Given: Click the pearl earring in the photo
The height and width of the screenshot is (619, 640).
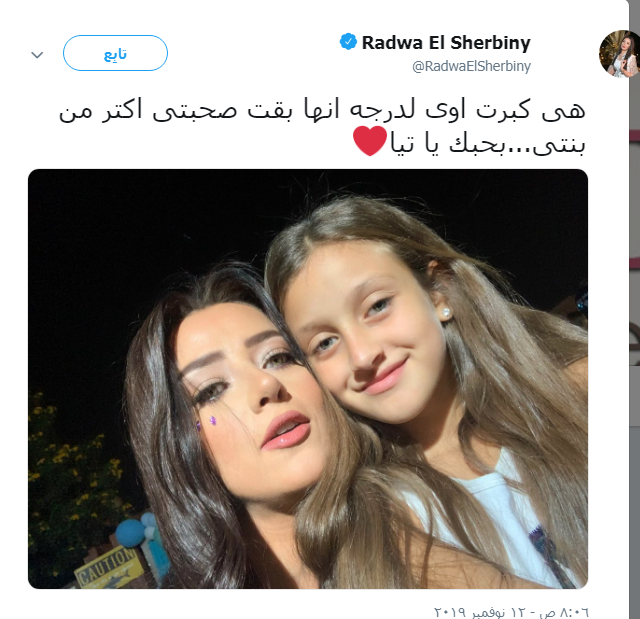Looking at the screenshot, I should (x=446, y=313).
